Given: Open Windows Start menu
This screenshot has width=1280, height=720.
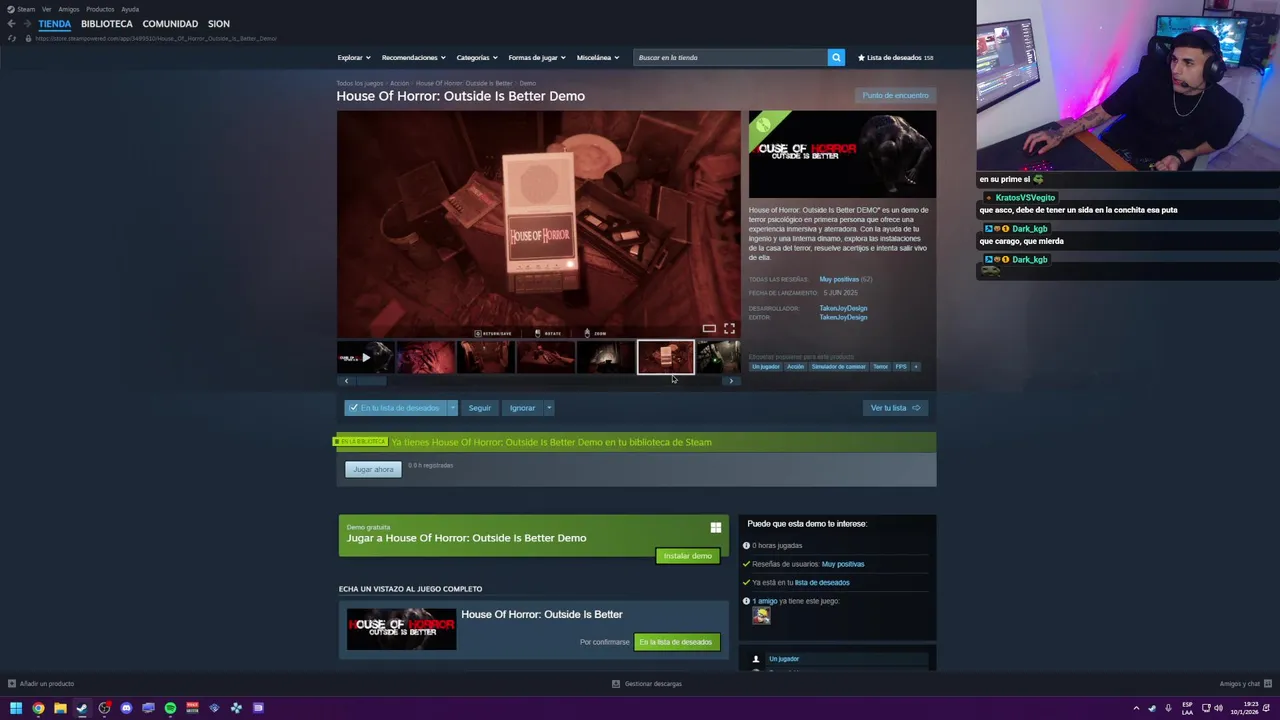Looking at the screenshot, I should pos(16,708).
